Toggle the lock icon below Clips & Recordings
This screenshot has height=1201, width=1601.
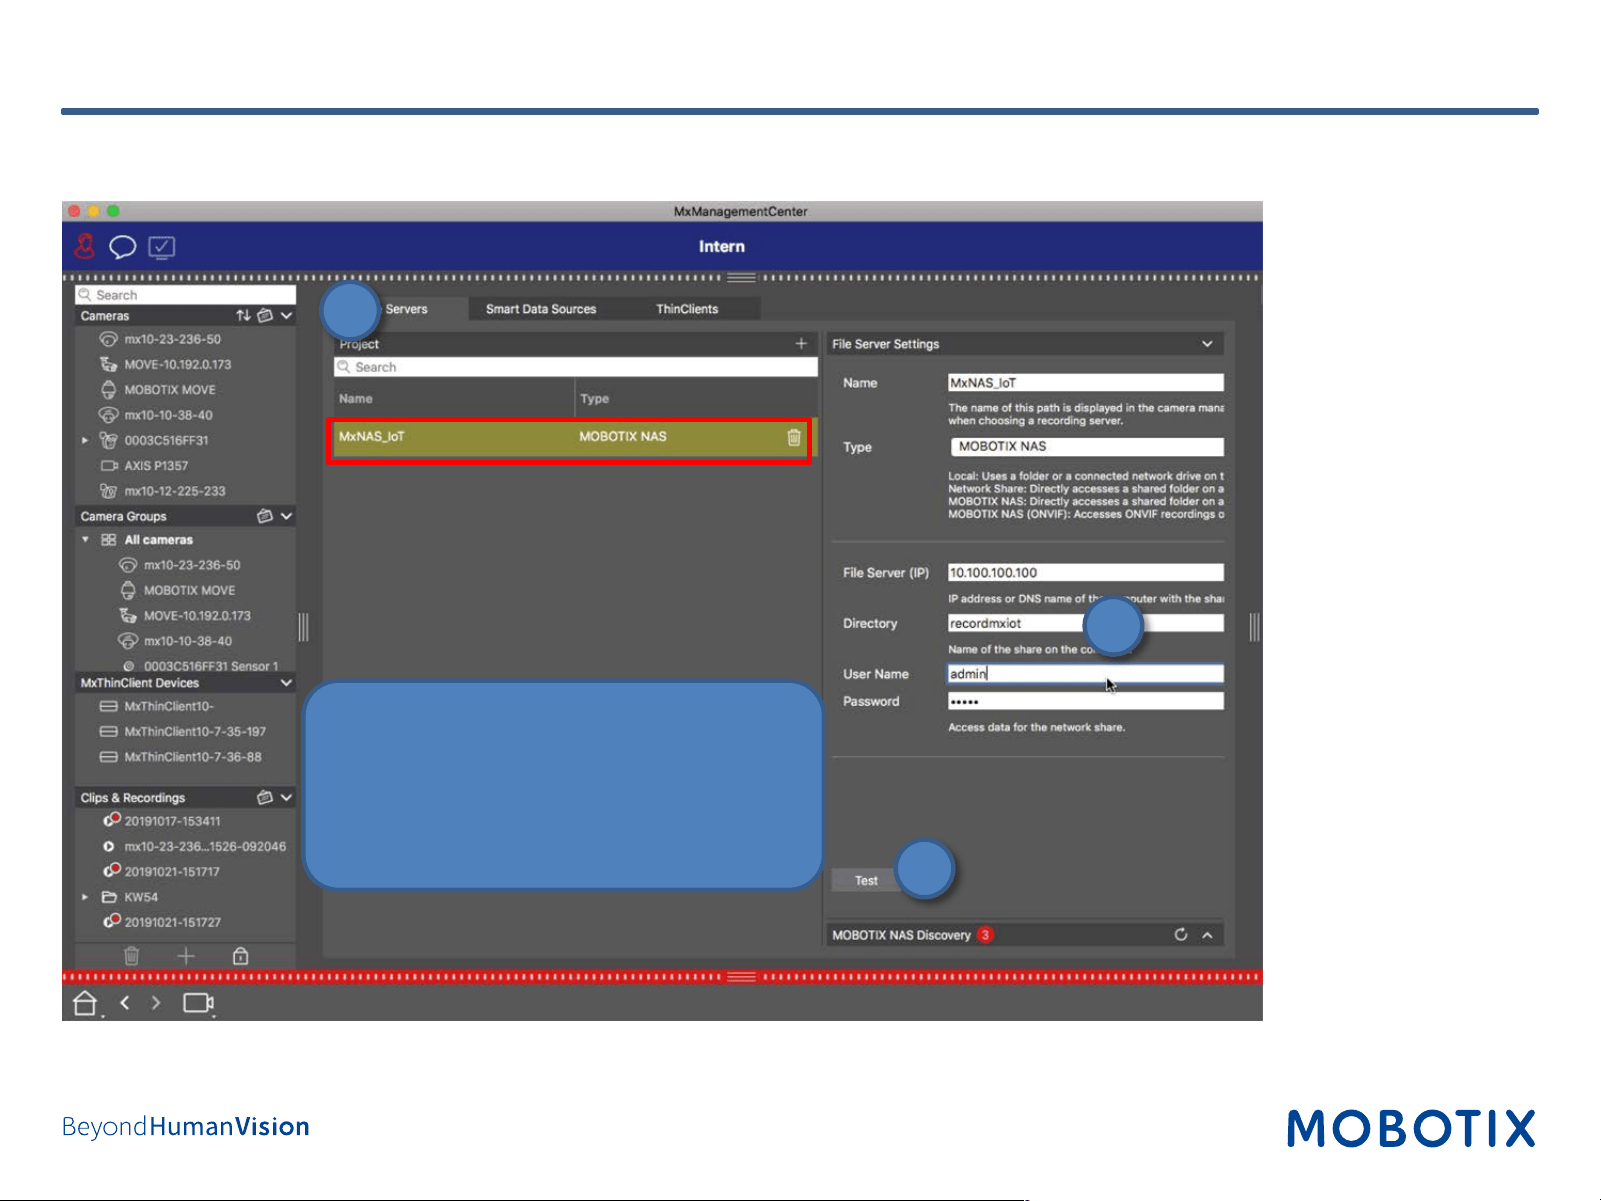click(241, 956)
